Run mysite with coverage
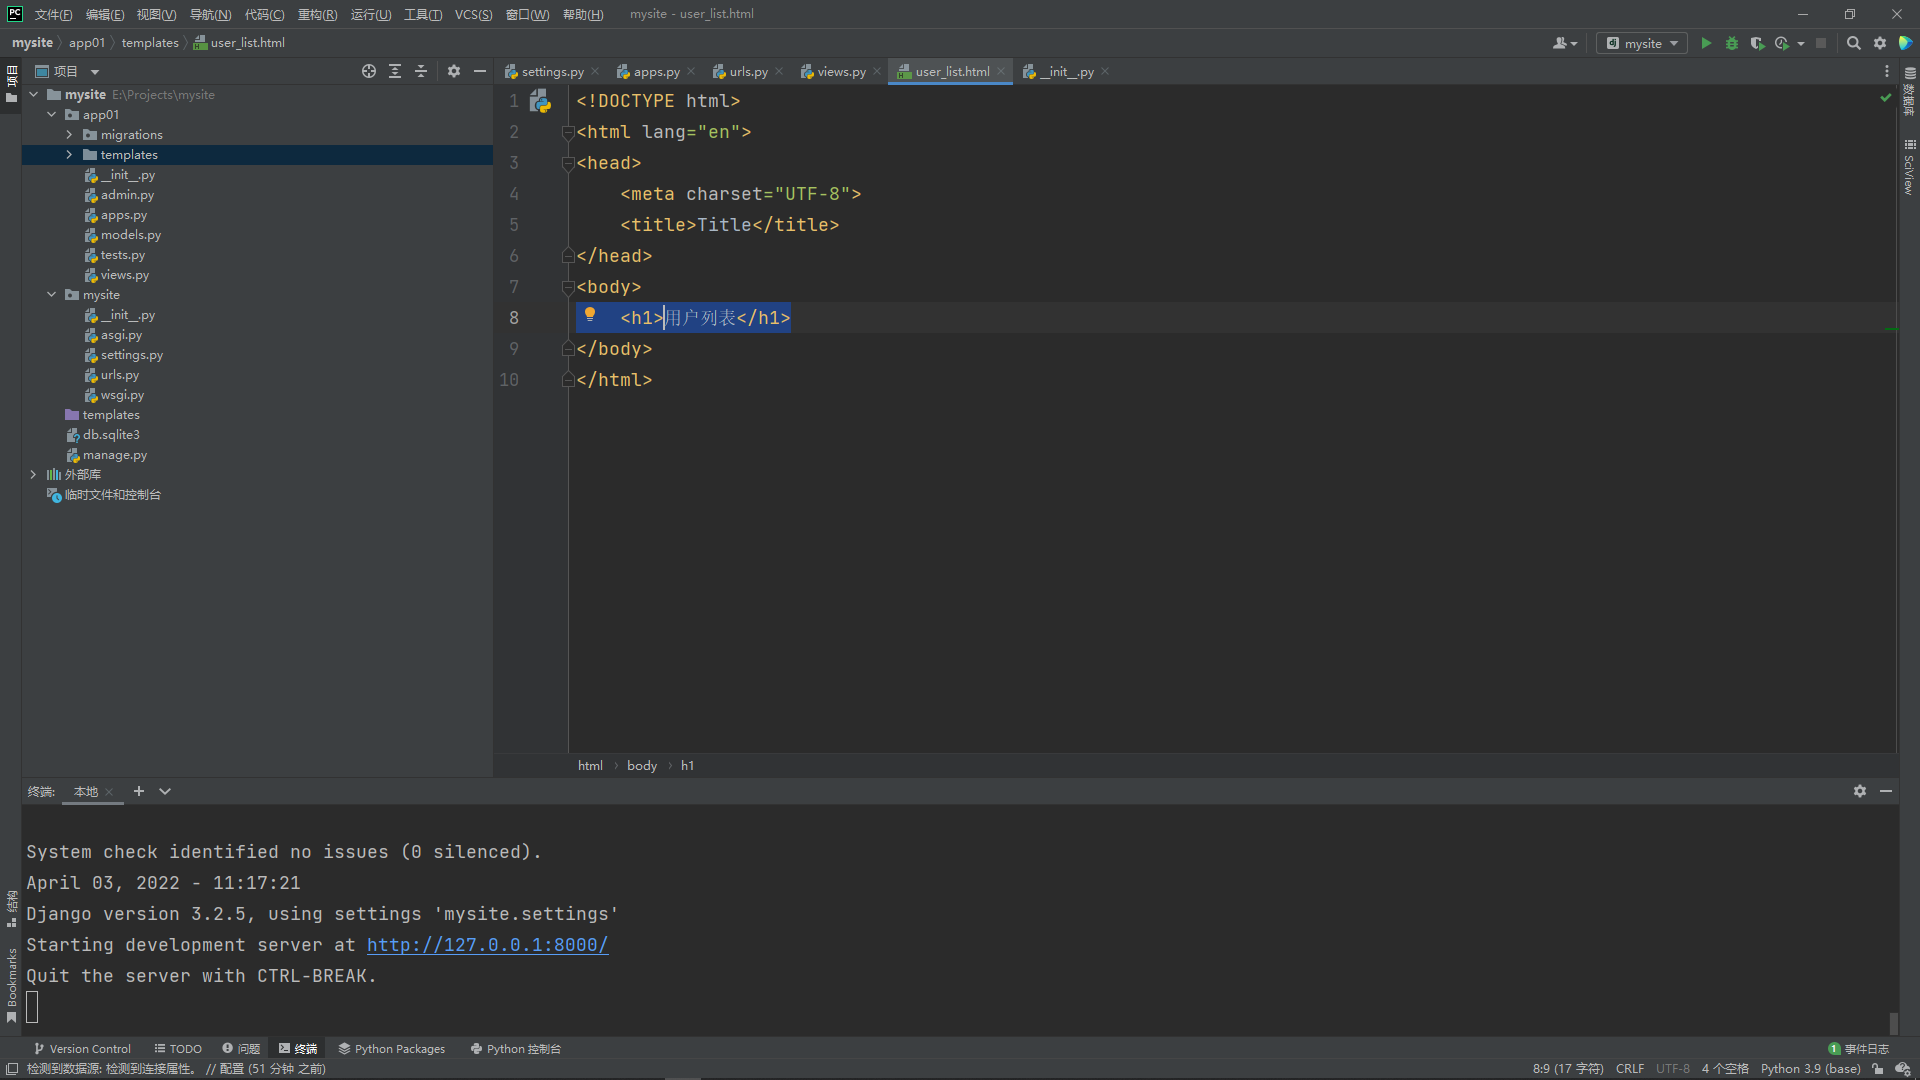Viewport: 1920px width, 1080px height. 1757,43
